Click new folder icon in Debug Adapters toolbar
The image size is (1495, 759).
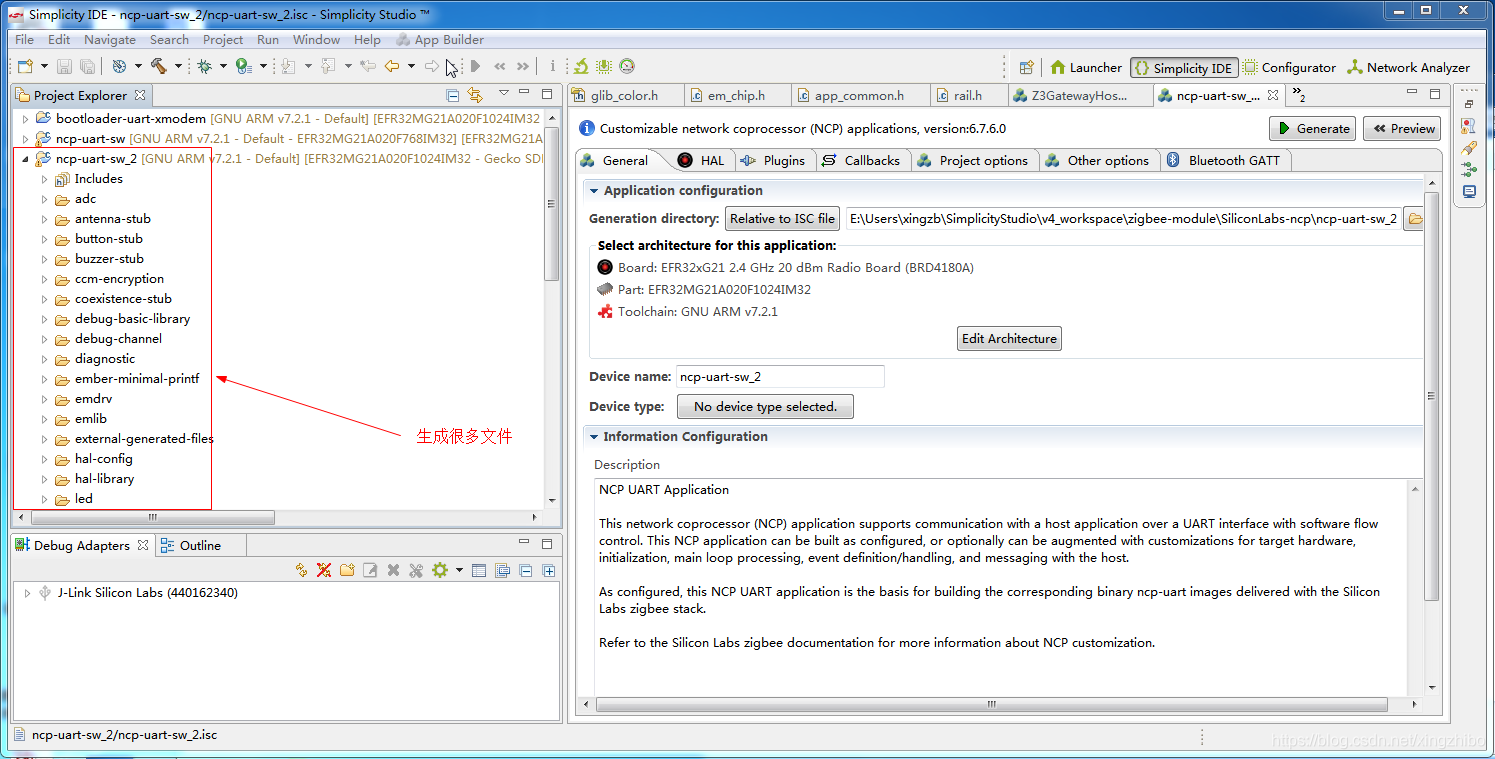coord(347,570)
